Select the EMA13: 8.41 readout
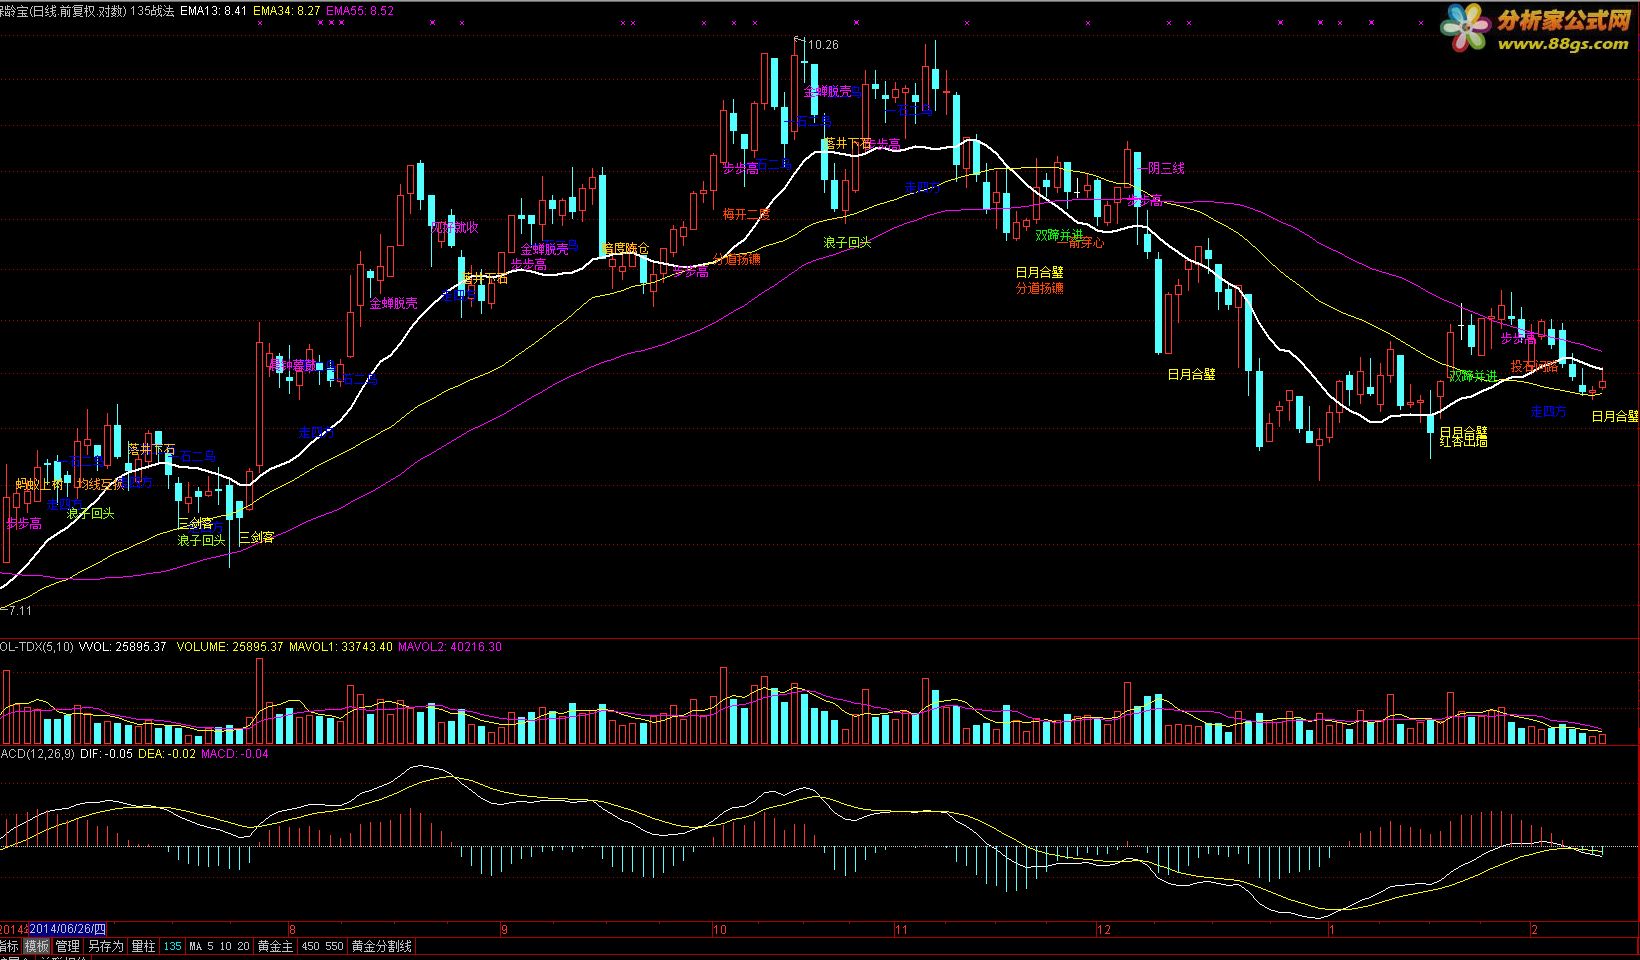This screenshot has width=1640, height=960. (214, 11)
